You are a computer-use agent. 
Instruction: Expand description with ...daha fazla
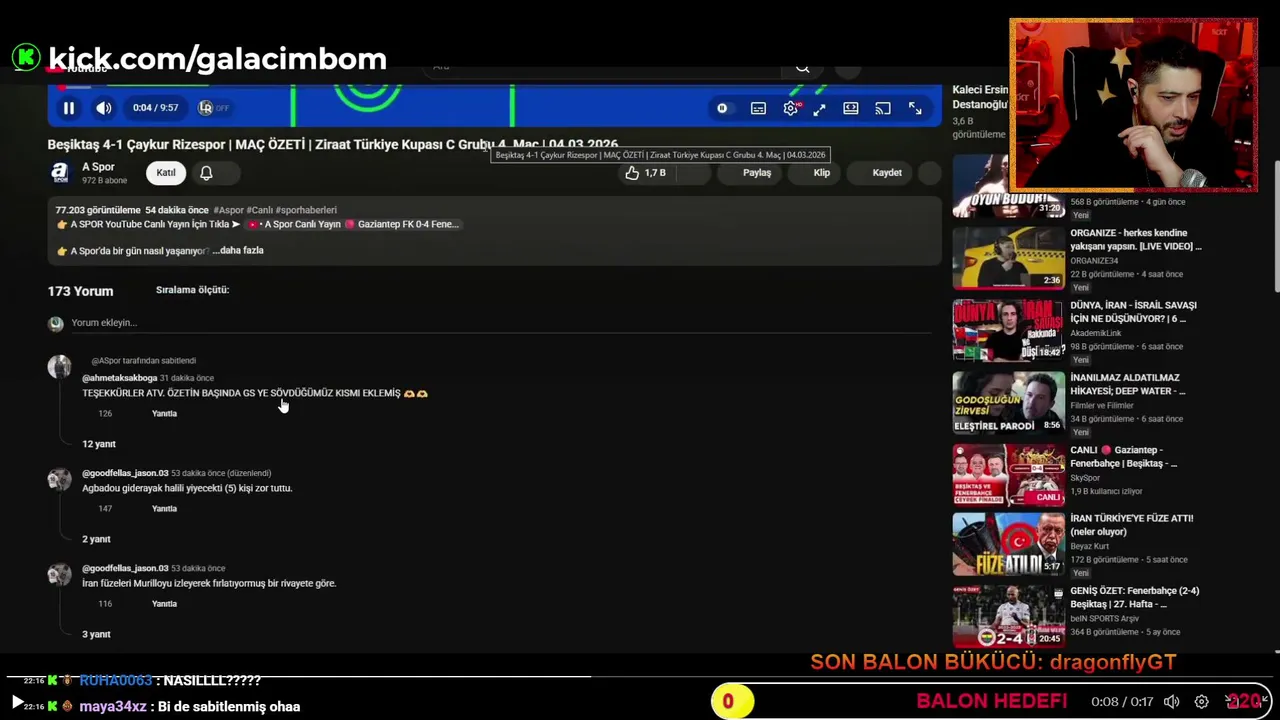click(x=238, y=251)
